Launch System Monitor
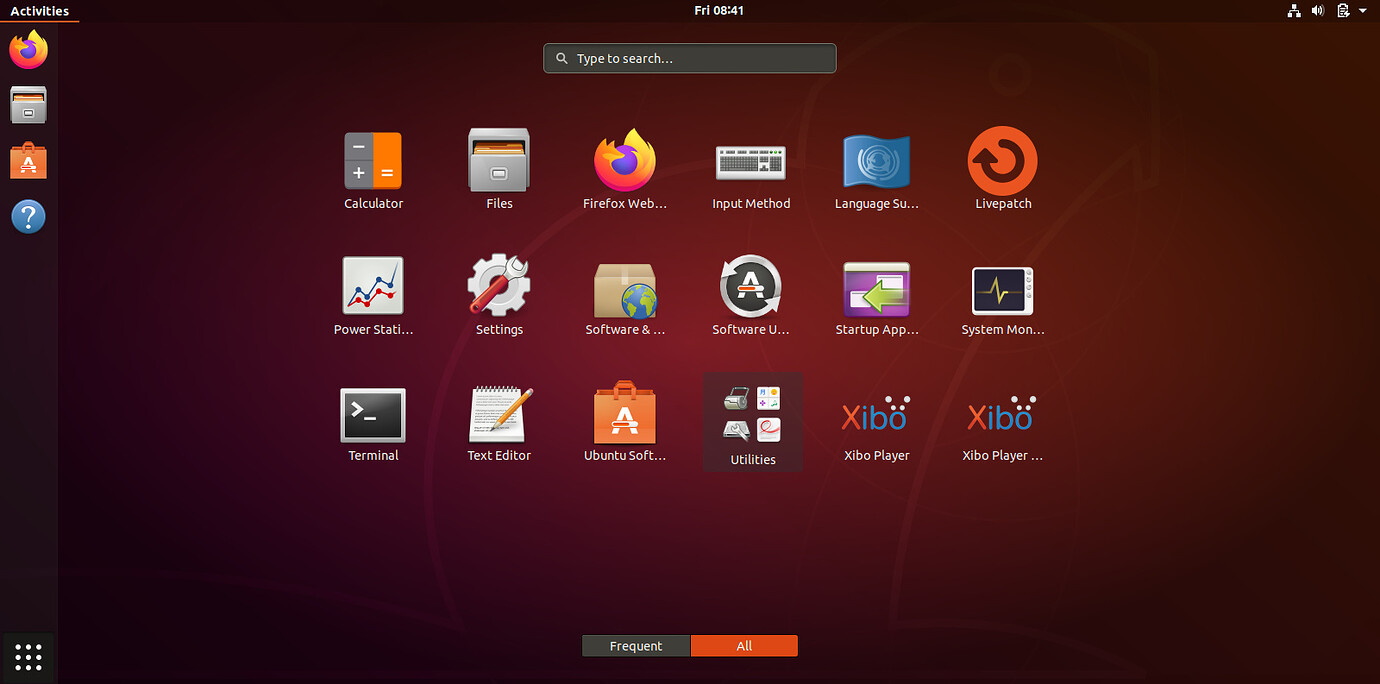 click(1002, 290)
